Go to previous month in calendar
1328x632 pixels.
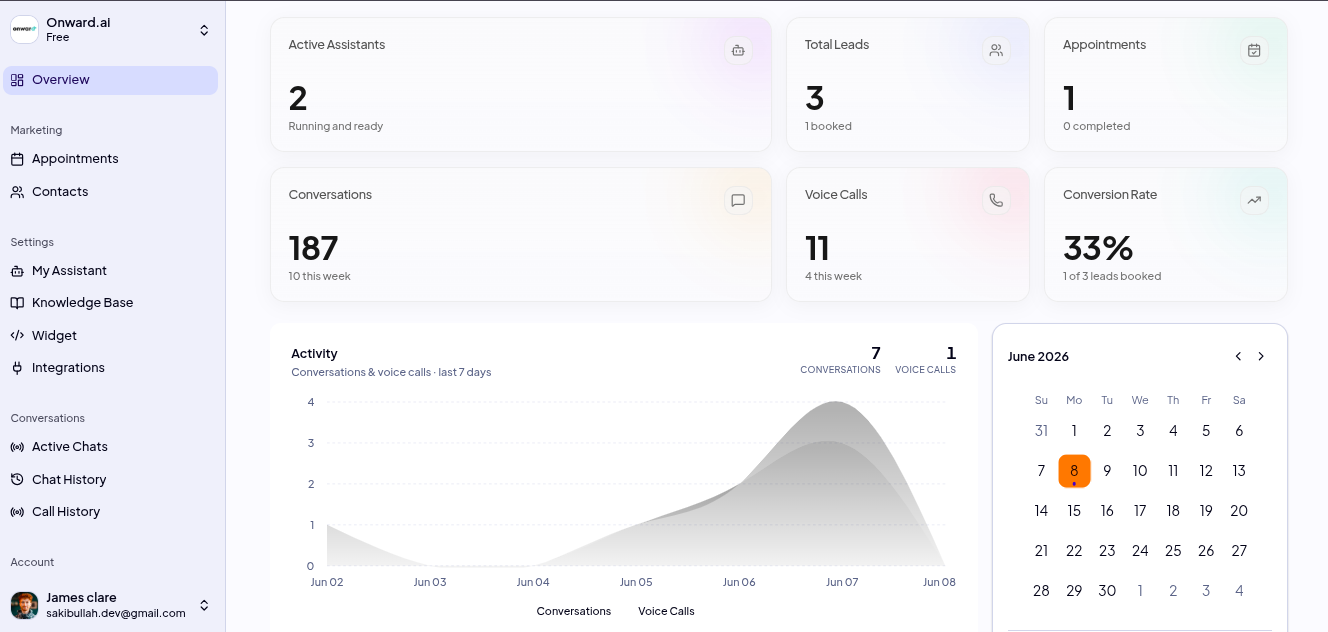(1238, 356)
